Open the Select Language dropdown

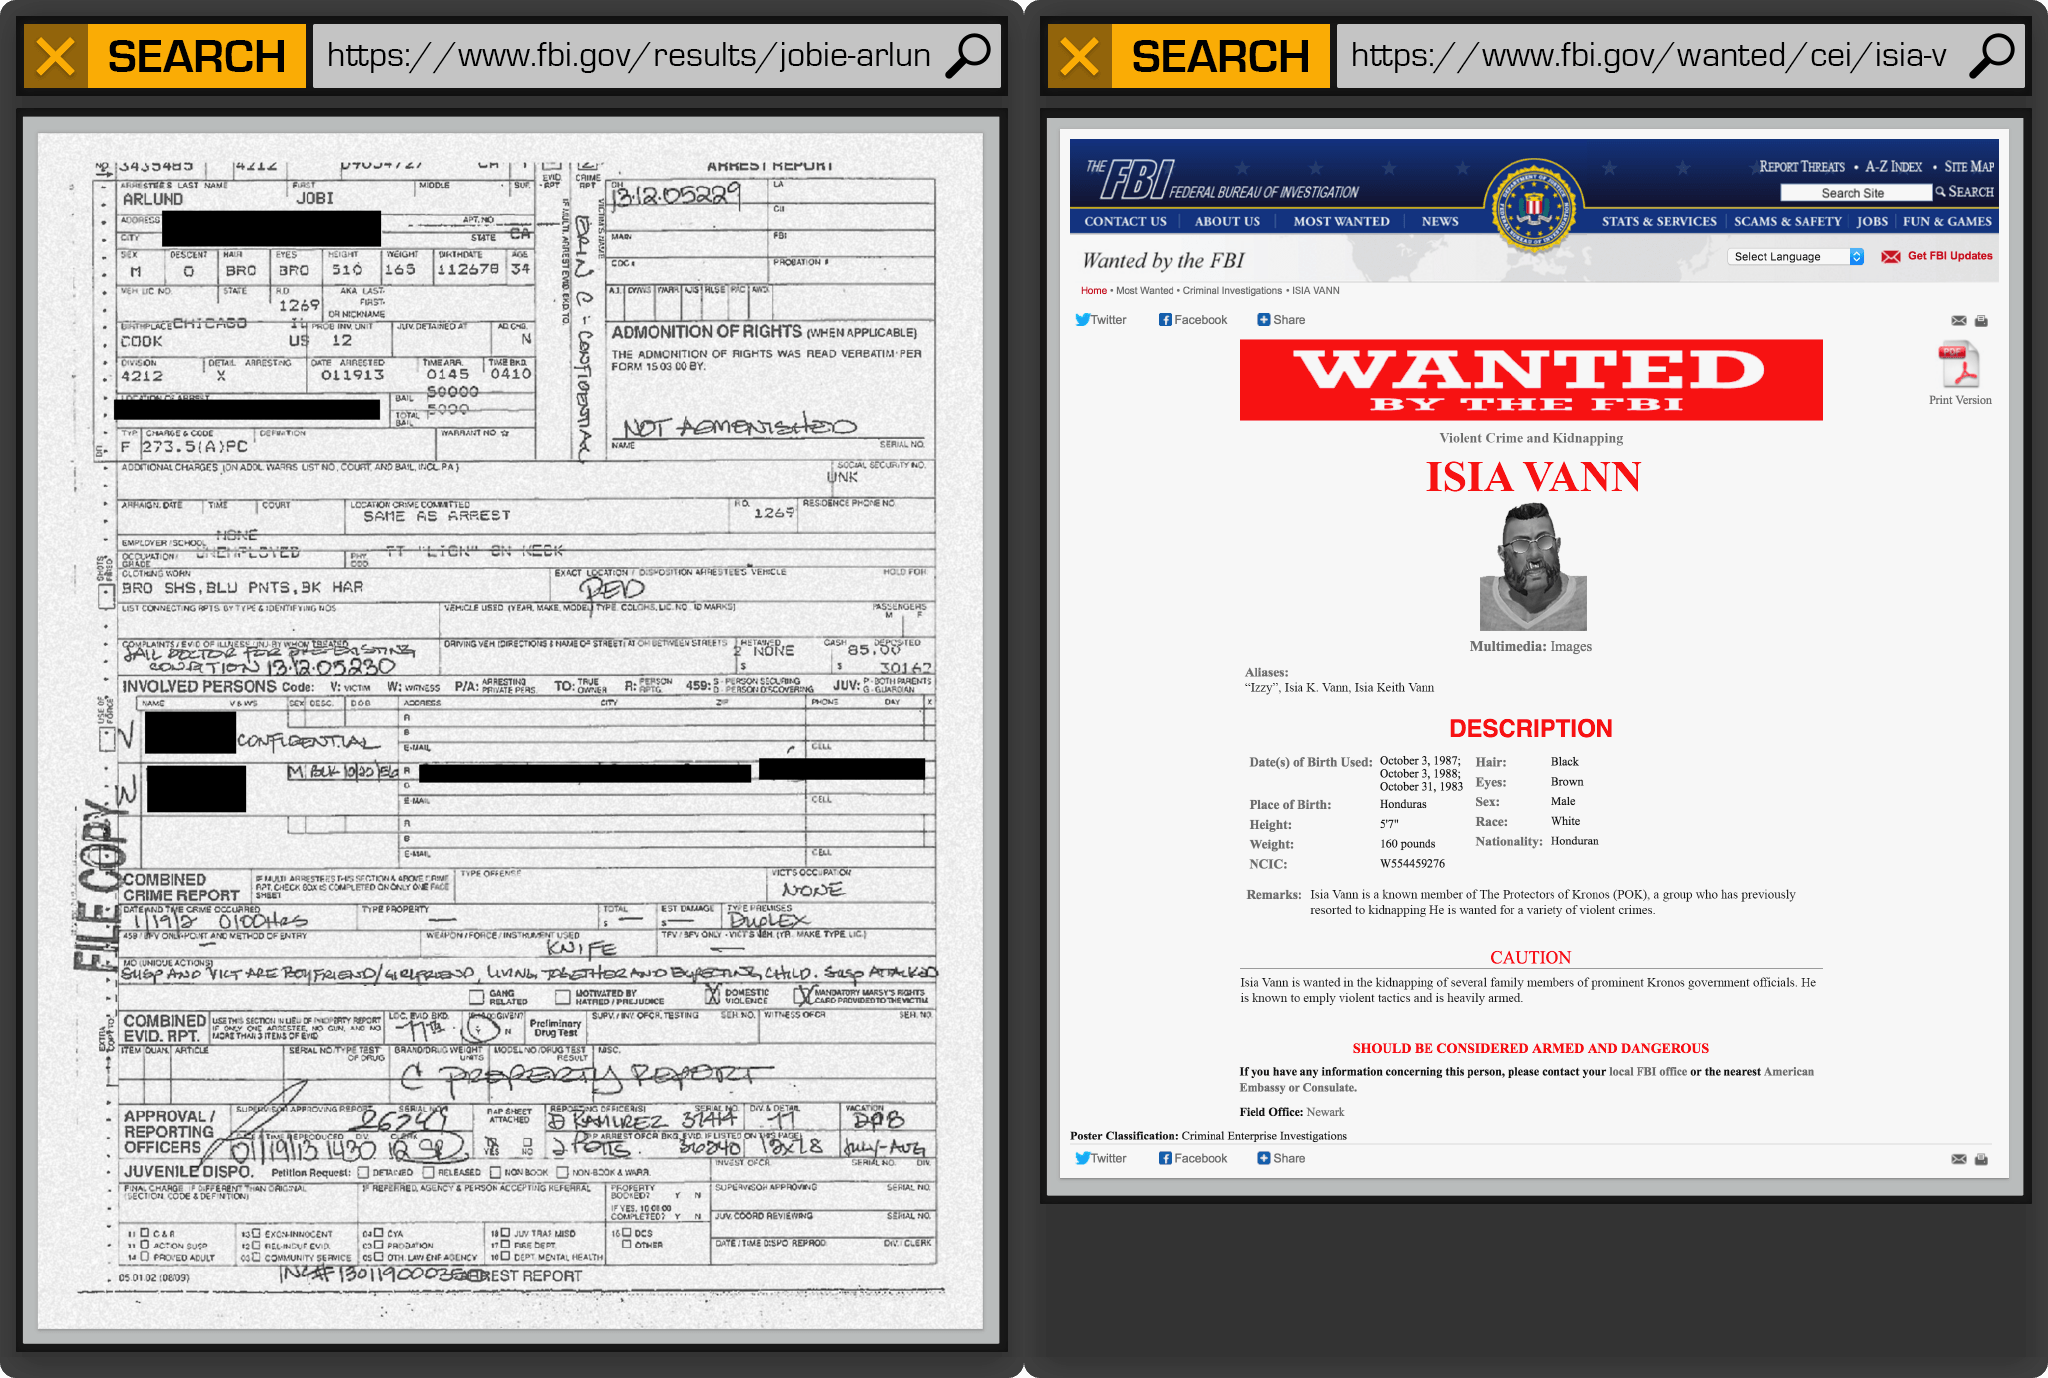tap(1797, 257)
